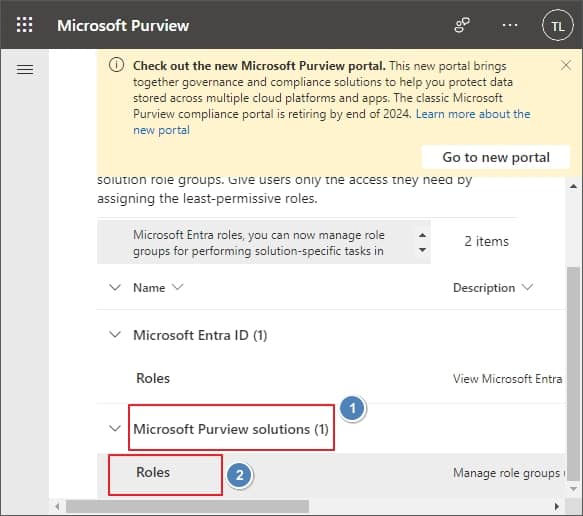Image resolution: width=583 pixels, height=516 pixels.
Task: Open the Description column dropdown
Action: pos(527,287)
